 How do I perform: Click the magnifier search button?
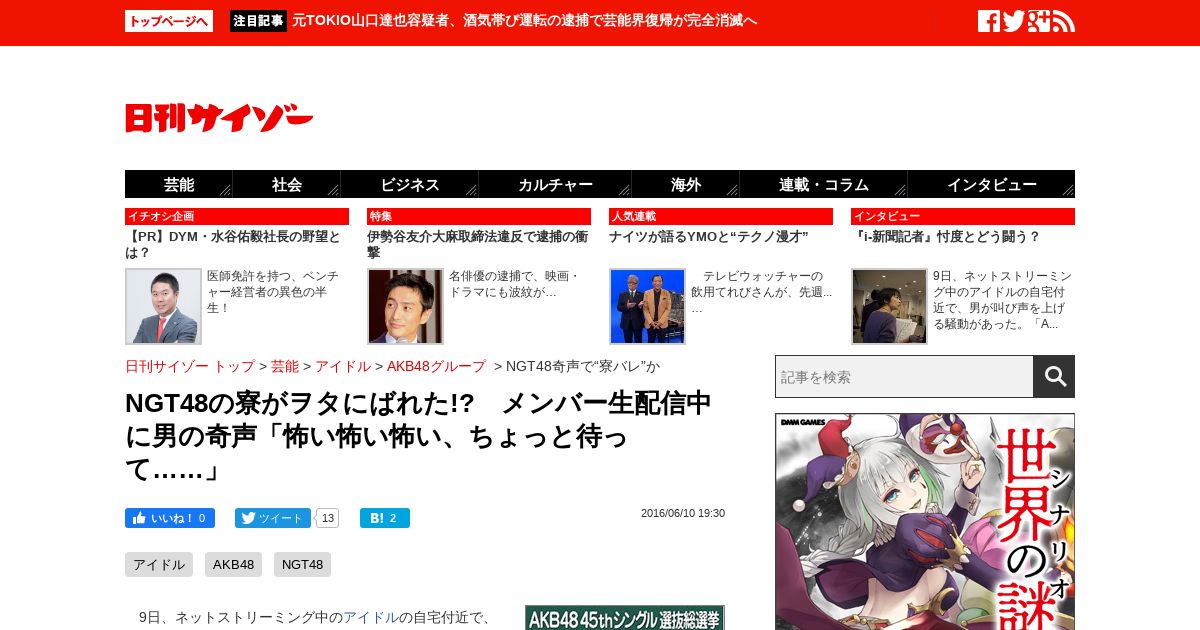tap(1054, 376)
